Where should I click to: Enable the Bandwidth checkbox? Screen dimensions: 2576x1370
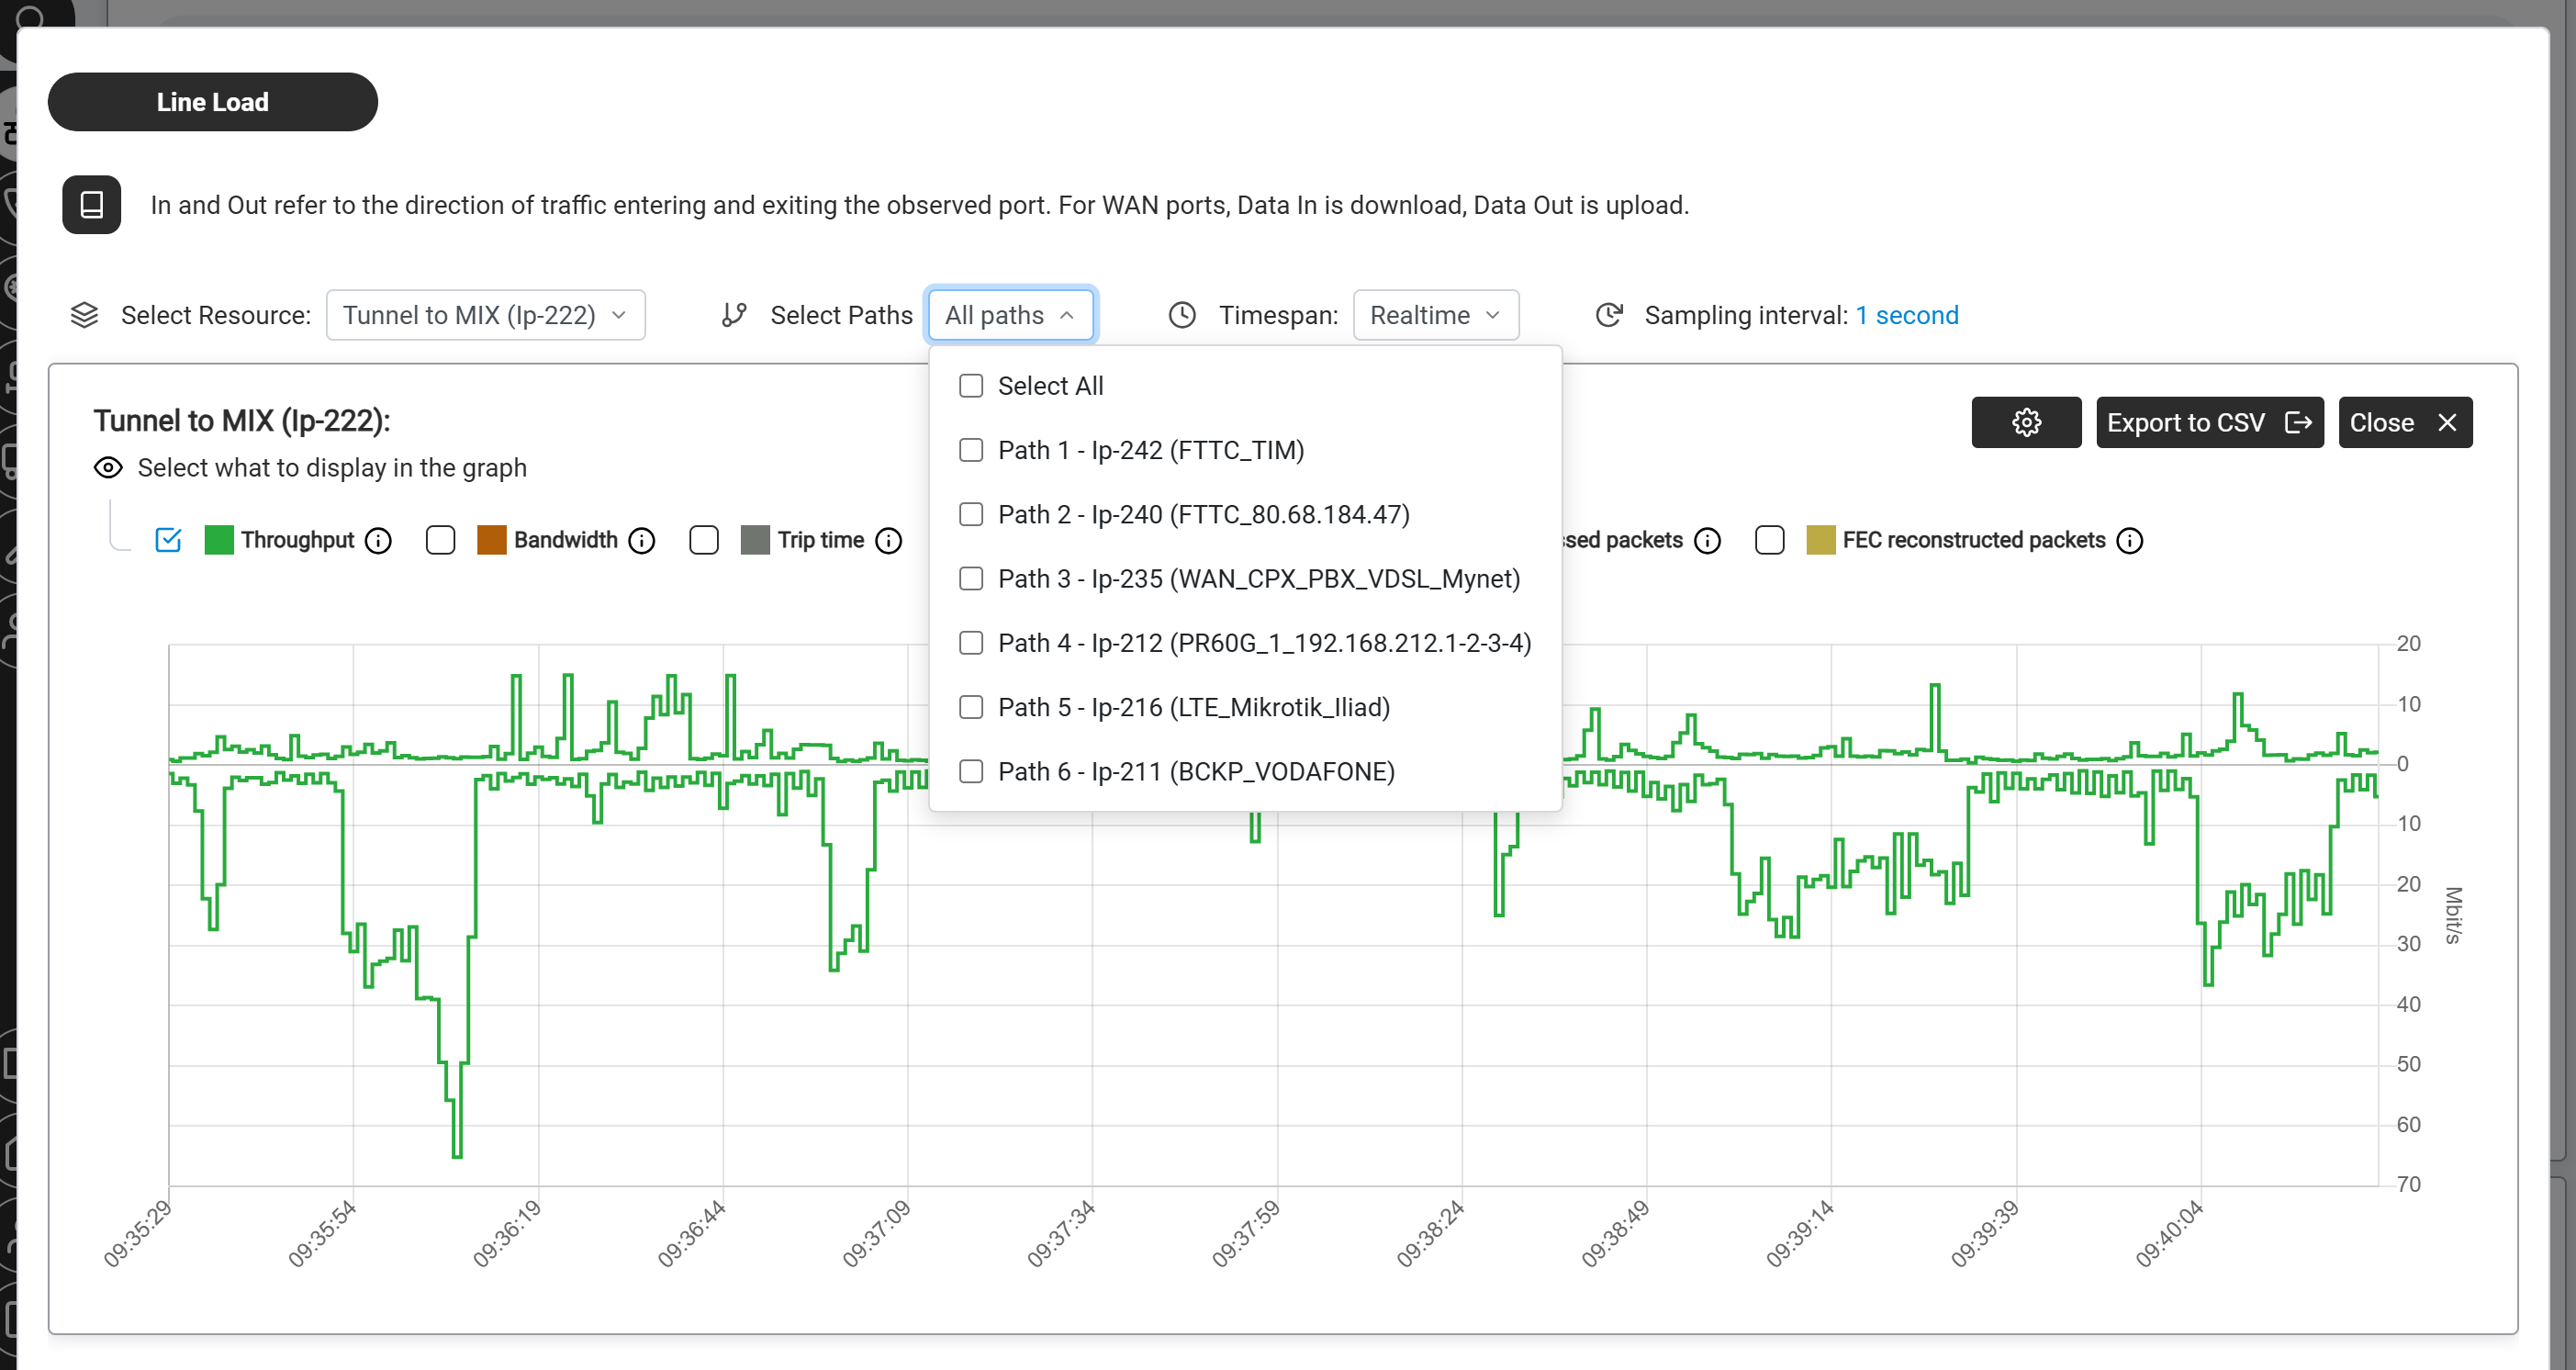(x=440, y=540)
